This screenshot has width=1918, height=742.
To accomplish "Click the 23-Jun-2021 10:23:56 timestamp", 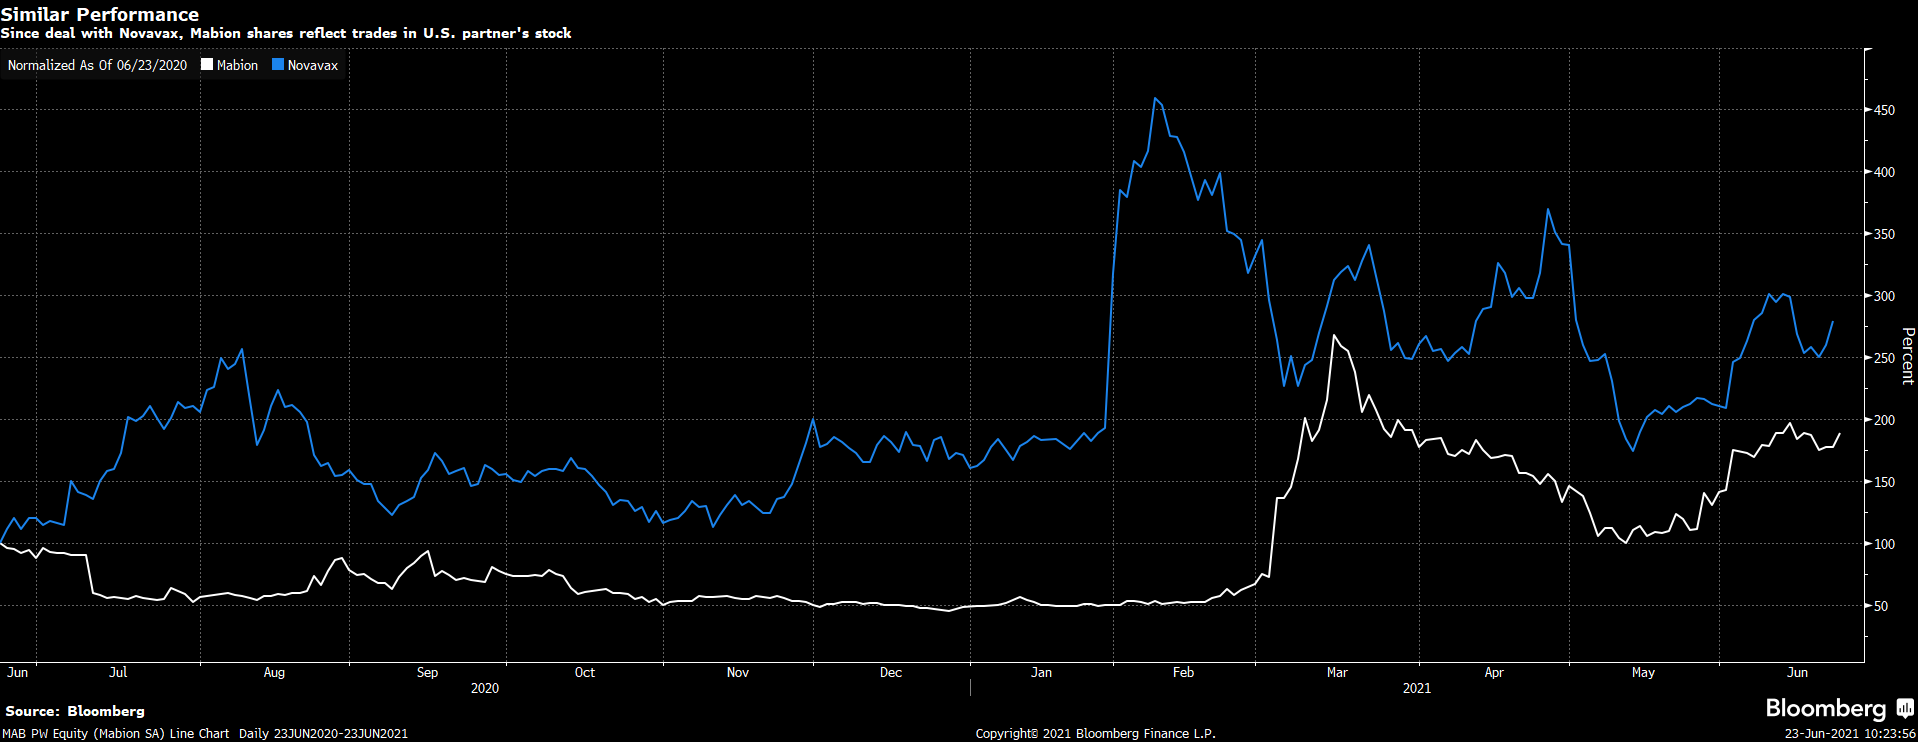I will click(1850, 733).
